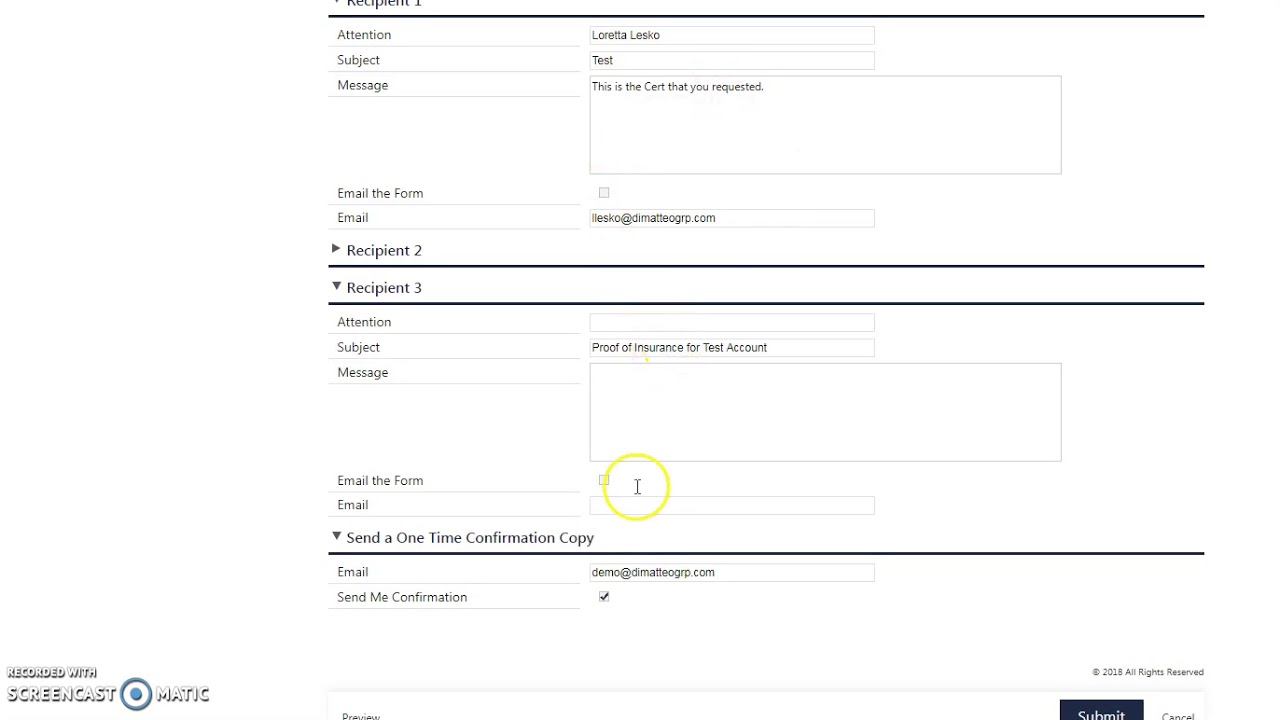Click the Proof of Insurance subject field

pyautogui.click(x=732, y=347)
